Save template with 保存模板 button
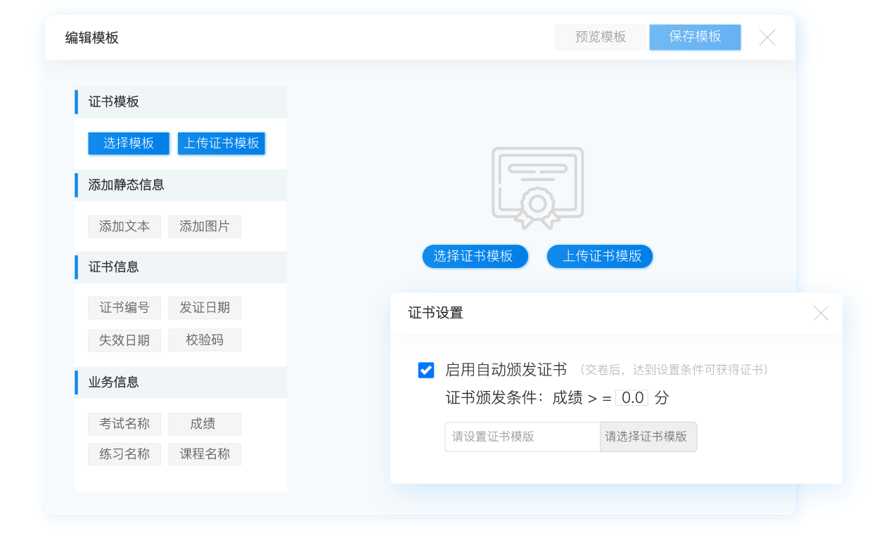 (x=695, y=37)
